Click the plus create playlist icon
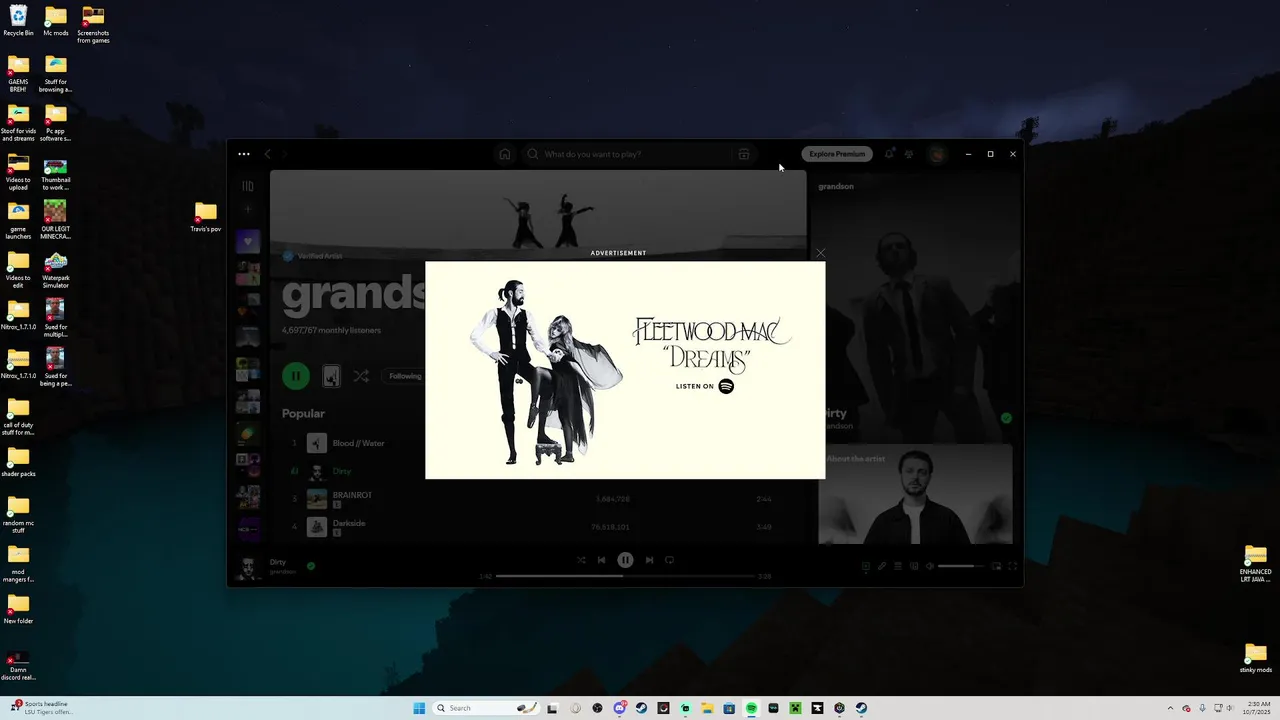This screenshot has width=1280, height=720. [247, 210]
